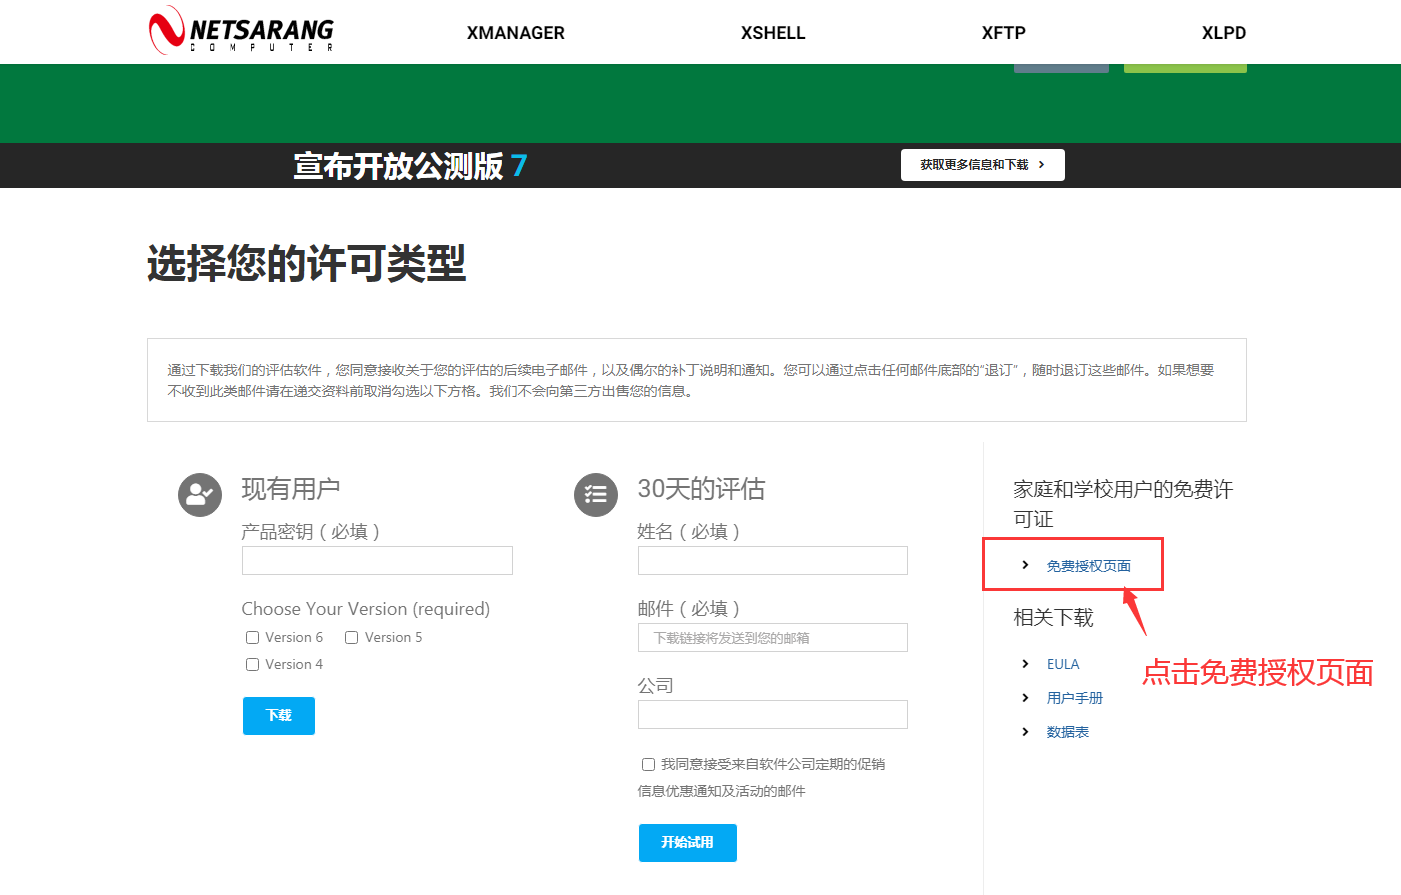The width and height of the screenshot is (1401, 895).
Task: Check the Version 5 checkbox
Action: [352, 638]
